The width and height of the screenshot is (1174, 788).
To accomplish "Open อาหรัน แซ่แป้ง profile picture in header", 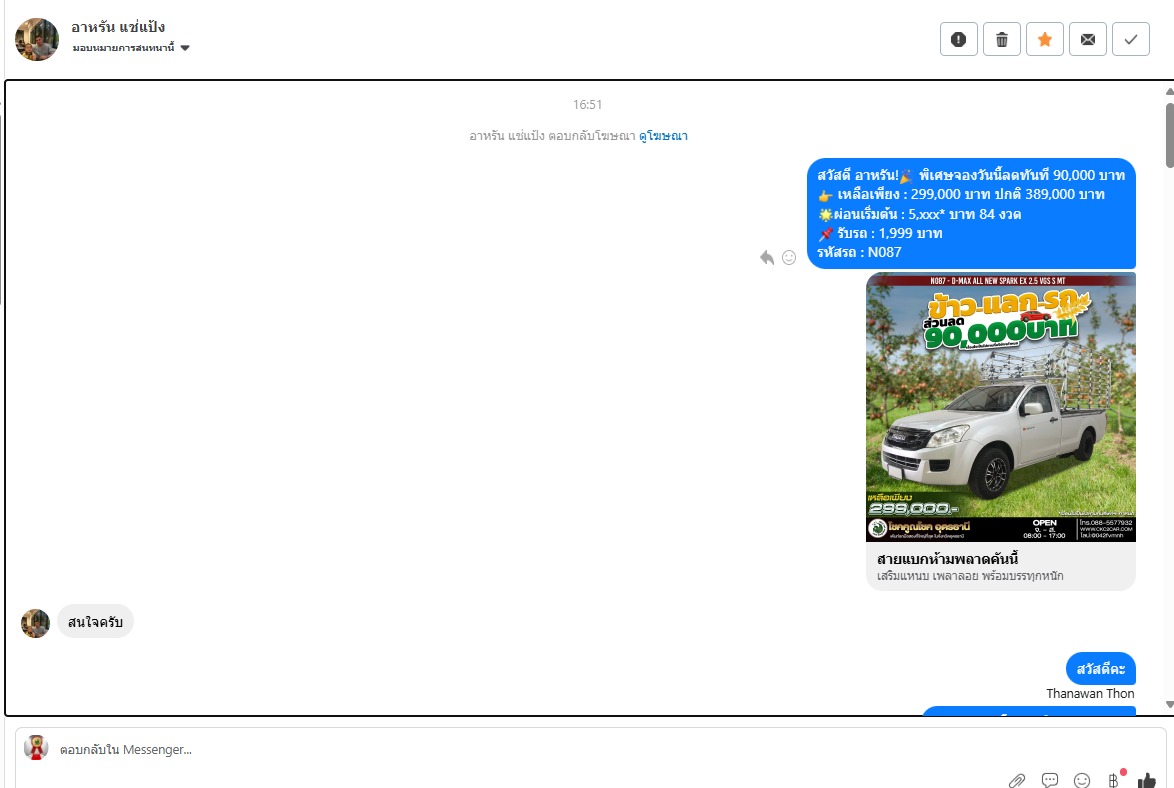I will click(x=37, y=39).
